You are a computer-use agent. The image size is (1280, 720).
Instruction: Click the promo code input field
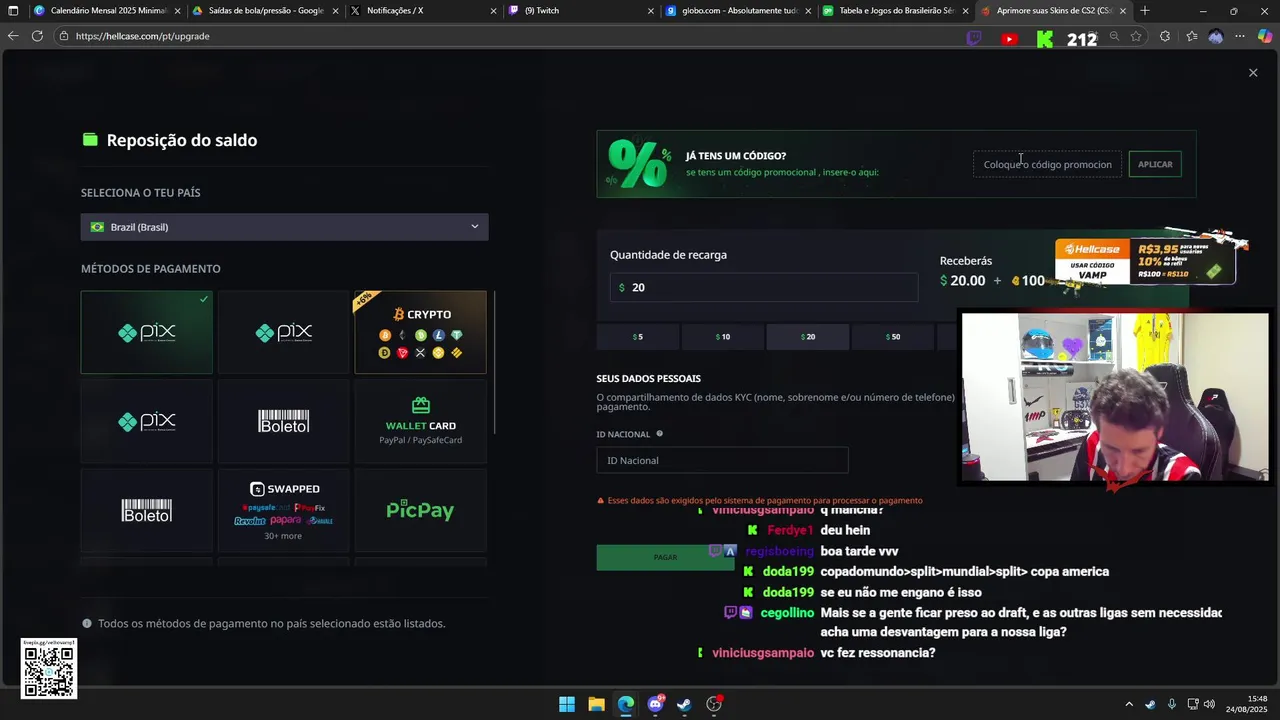[1047, 164]
